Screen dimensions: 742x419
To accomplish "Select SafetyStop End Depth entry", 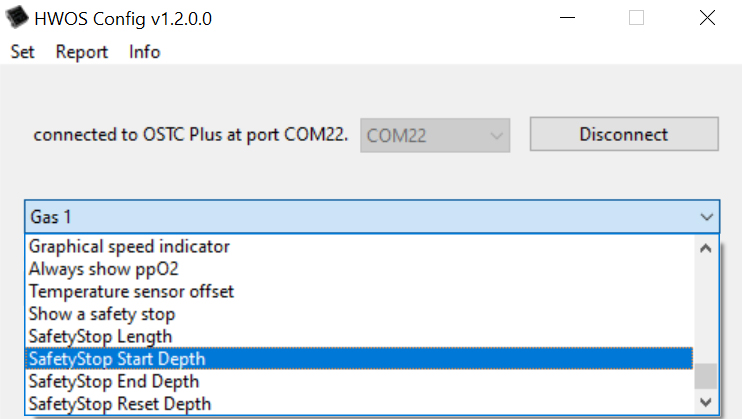I will point(114,381).
